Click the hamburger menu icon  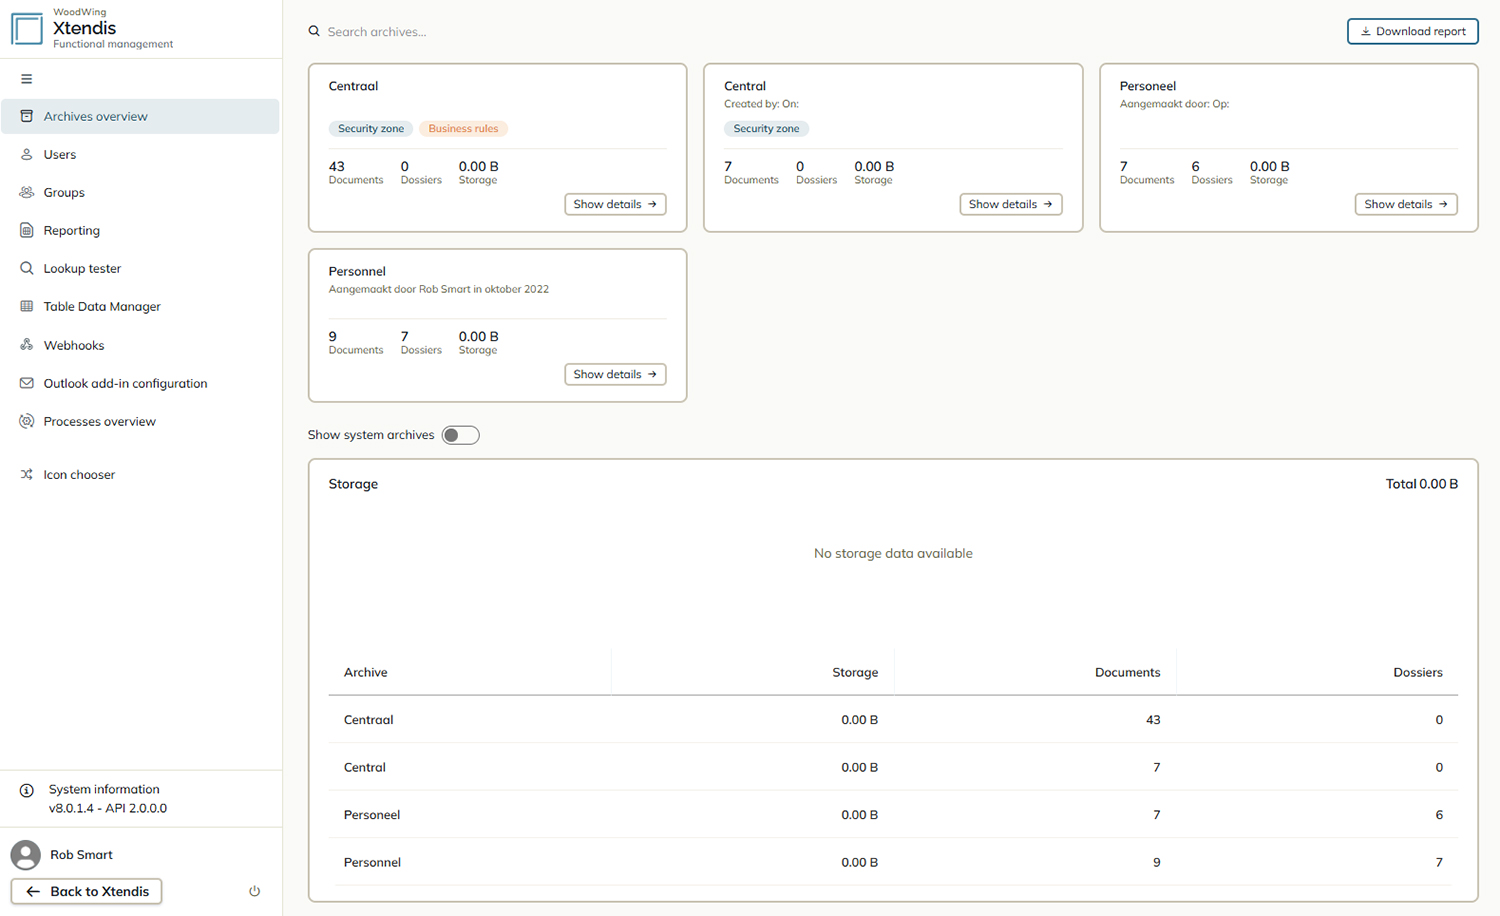click(27, 79)
